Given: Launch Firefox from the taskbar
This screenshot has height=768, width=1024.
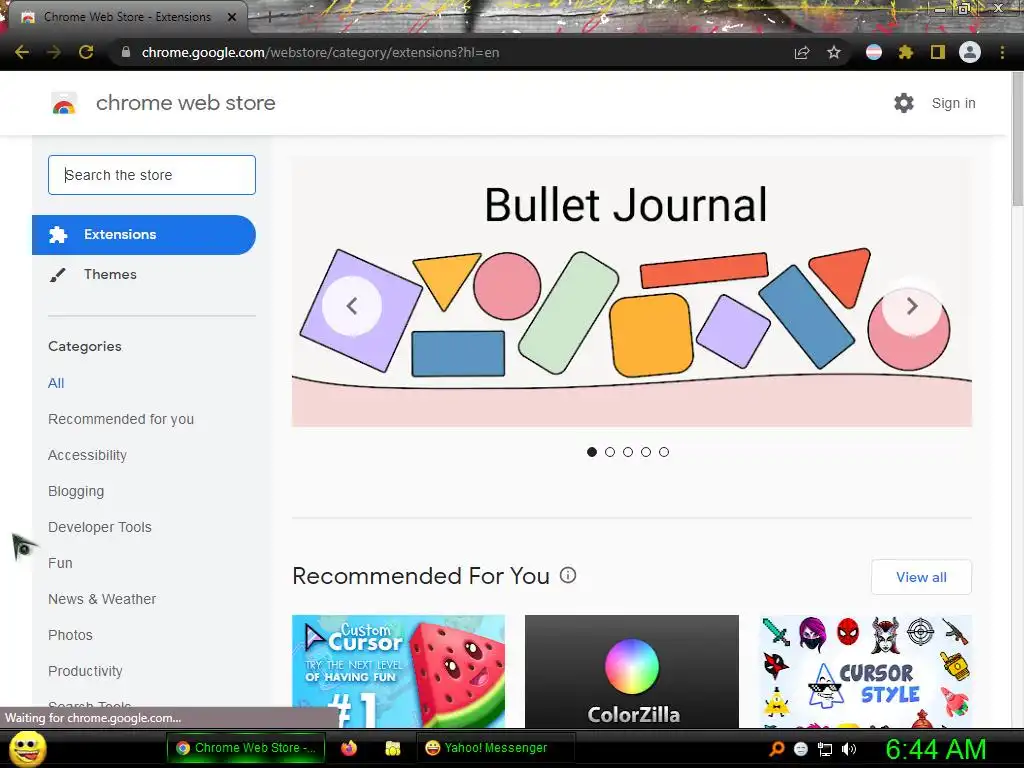Looking at the screenshot, I should (349, 748).
